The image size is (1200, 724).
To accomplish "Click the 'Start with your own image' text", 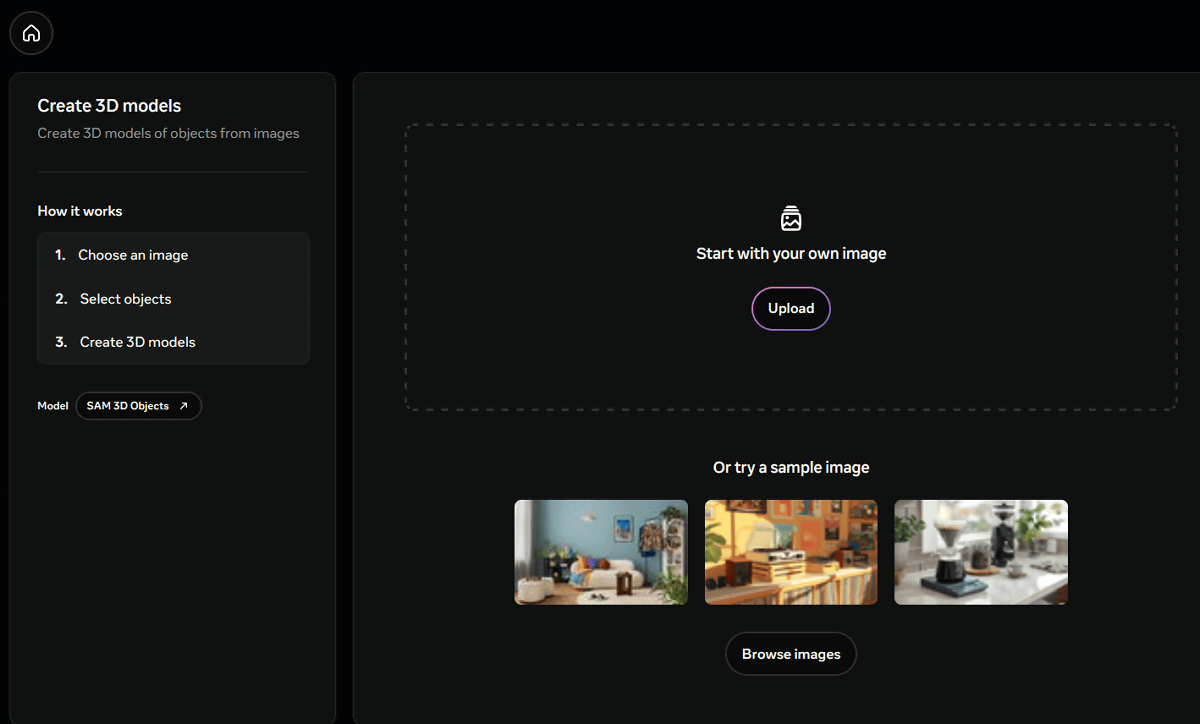I will point(791,254).
